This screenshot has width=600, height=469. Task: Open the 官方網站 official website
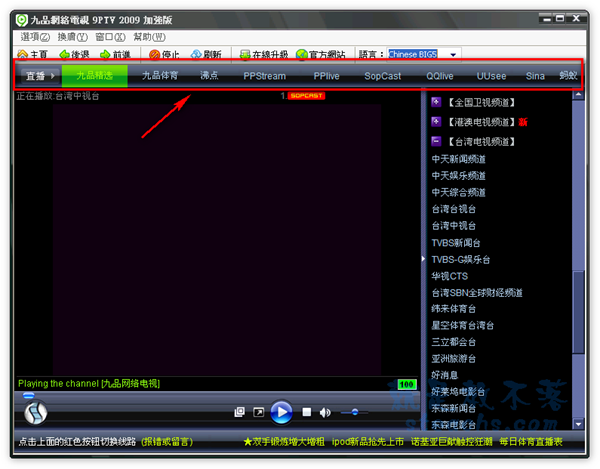pyautogui.click(x=321, y=54)
